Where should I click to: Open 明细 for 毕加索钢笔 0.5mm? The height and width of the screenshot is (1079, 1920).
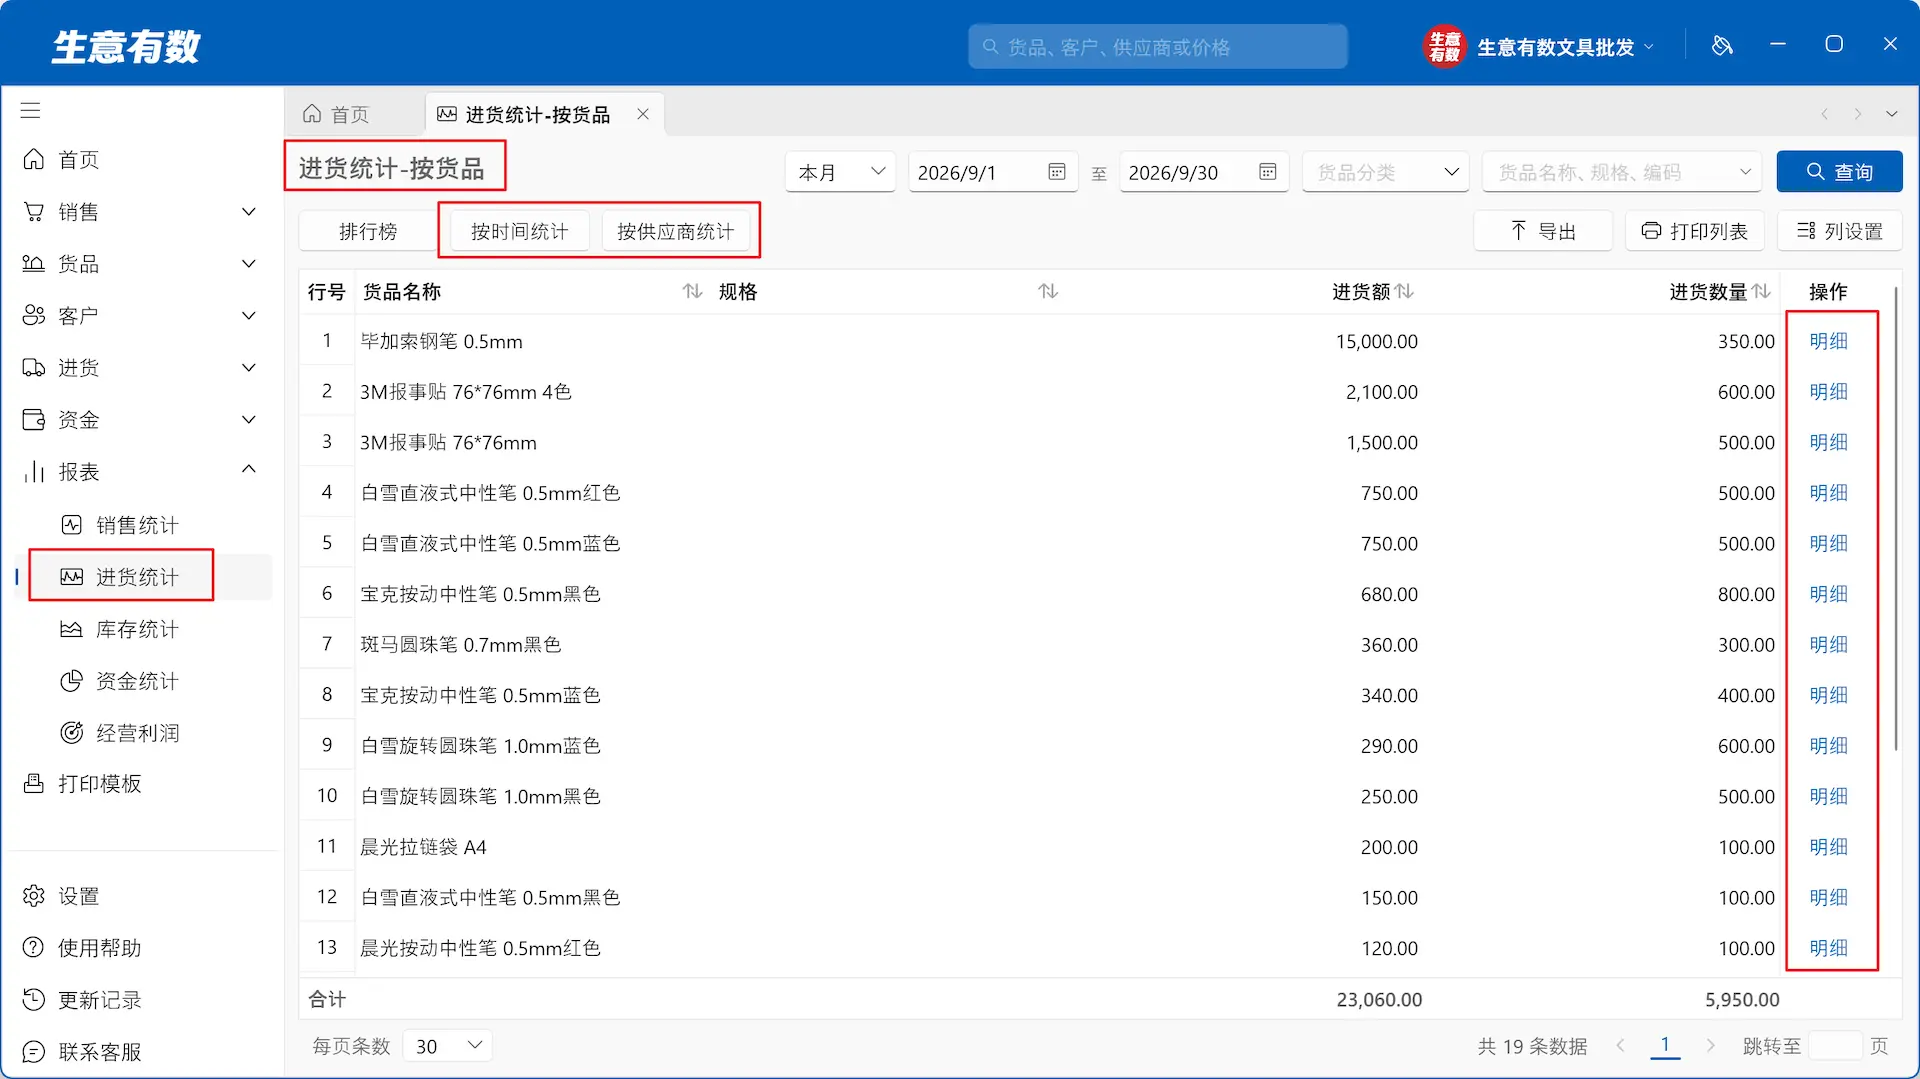[1828, 341]
